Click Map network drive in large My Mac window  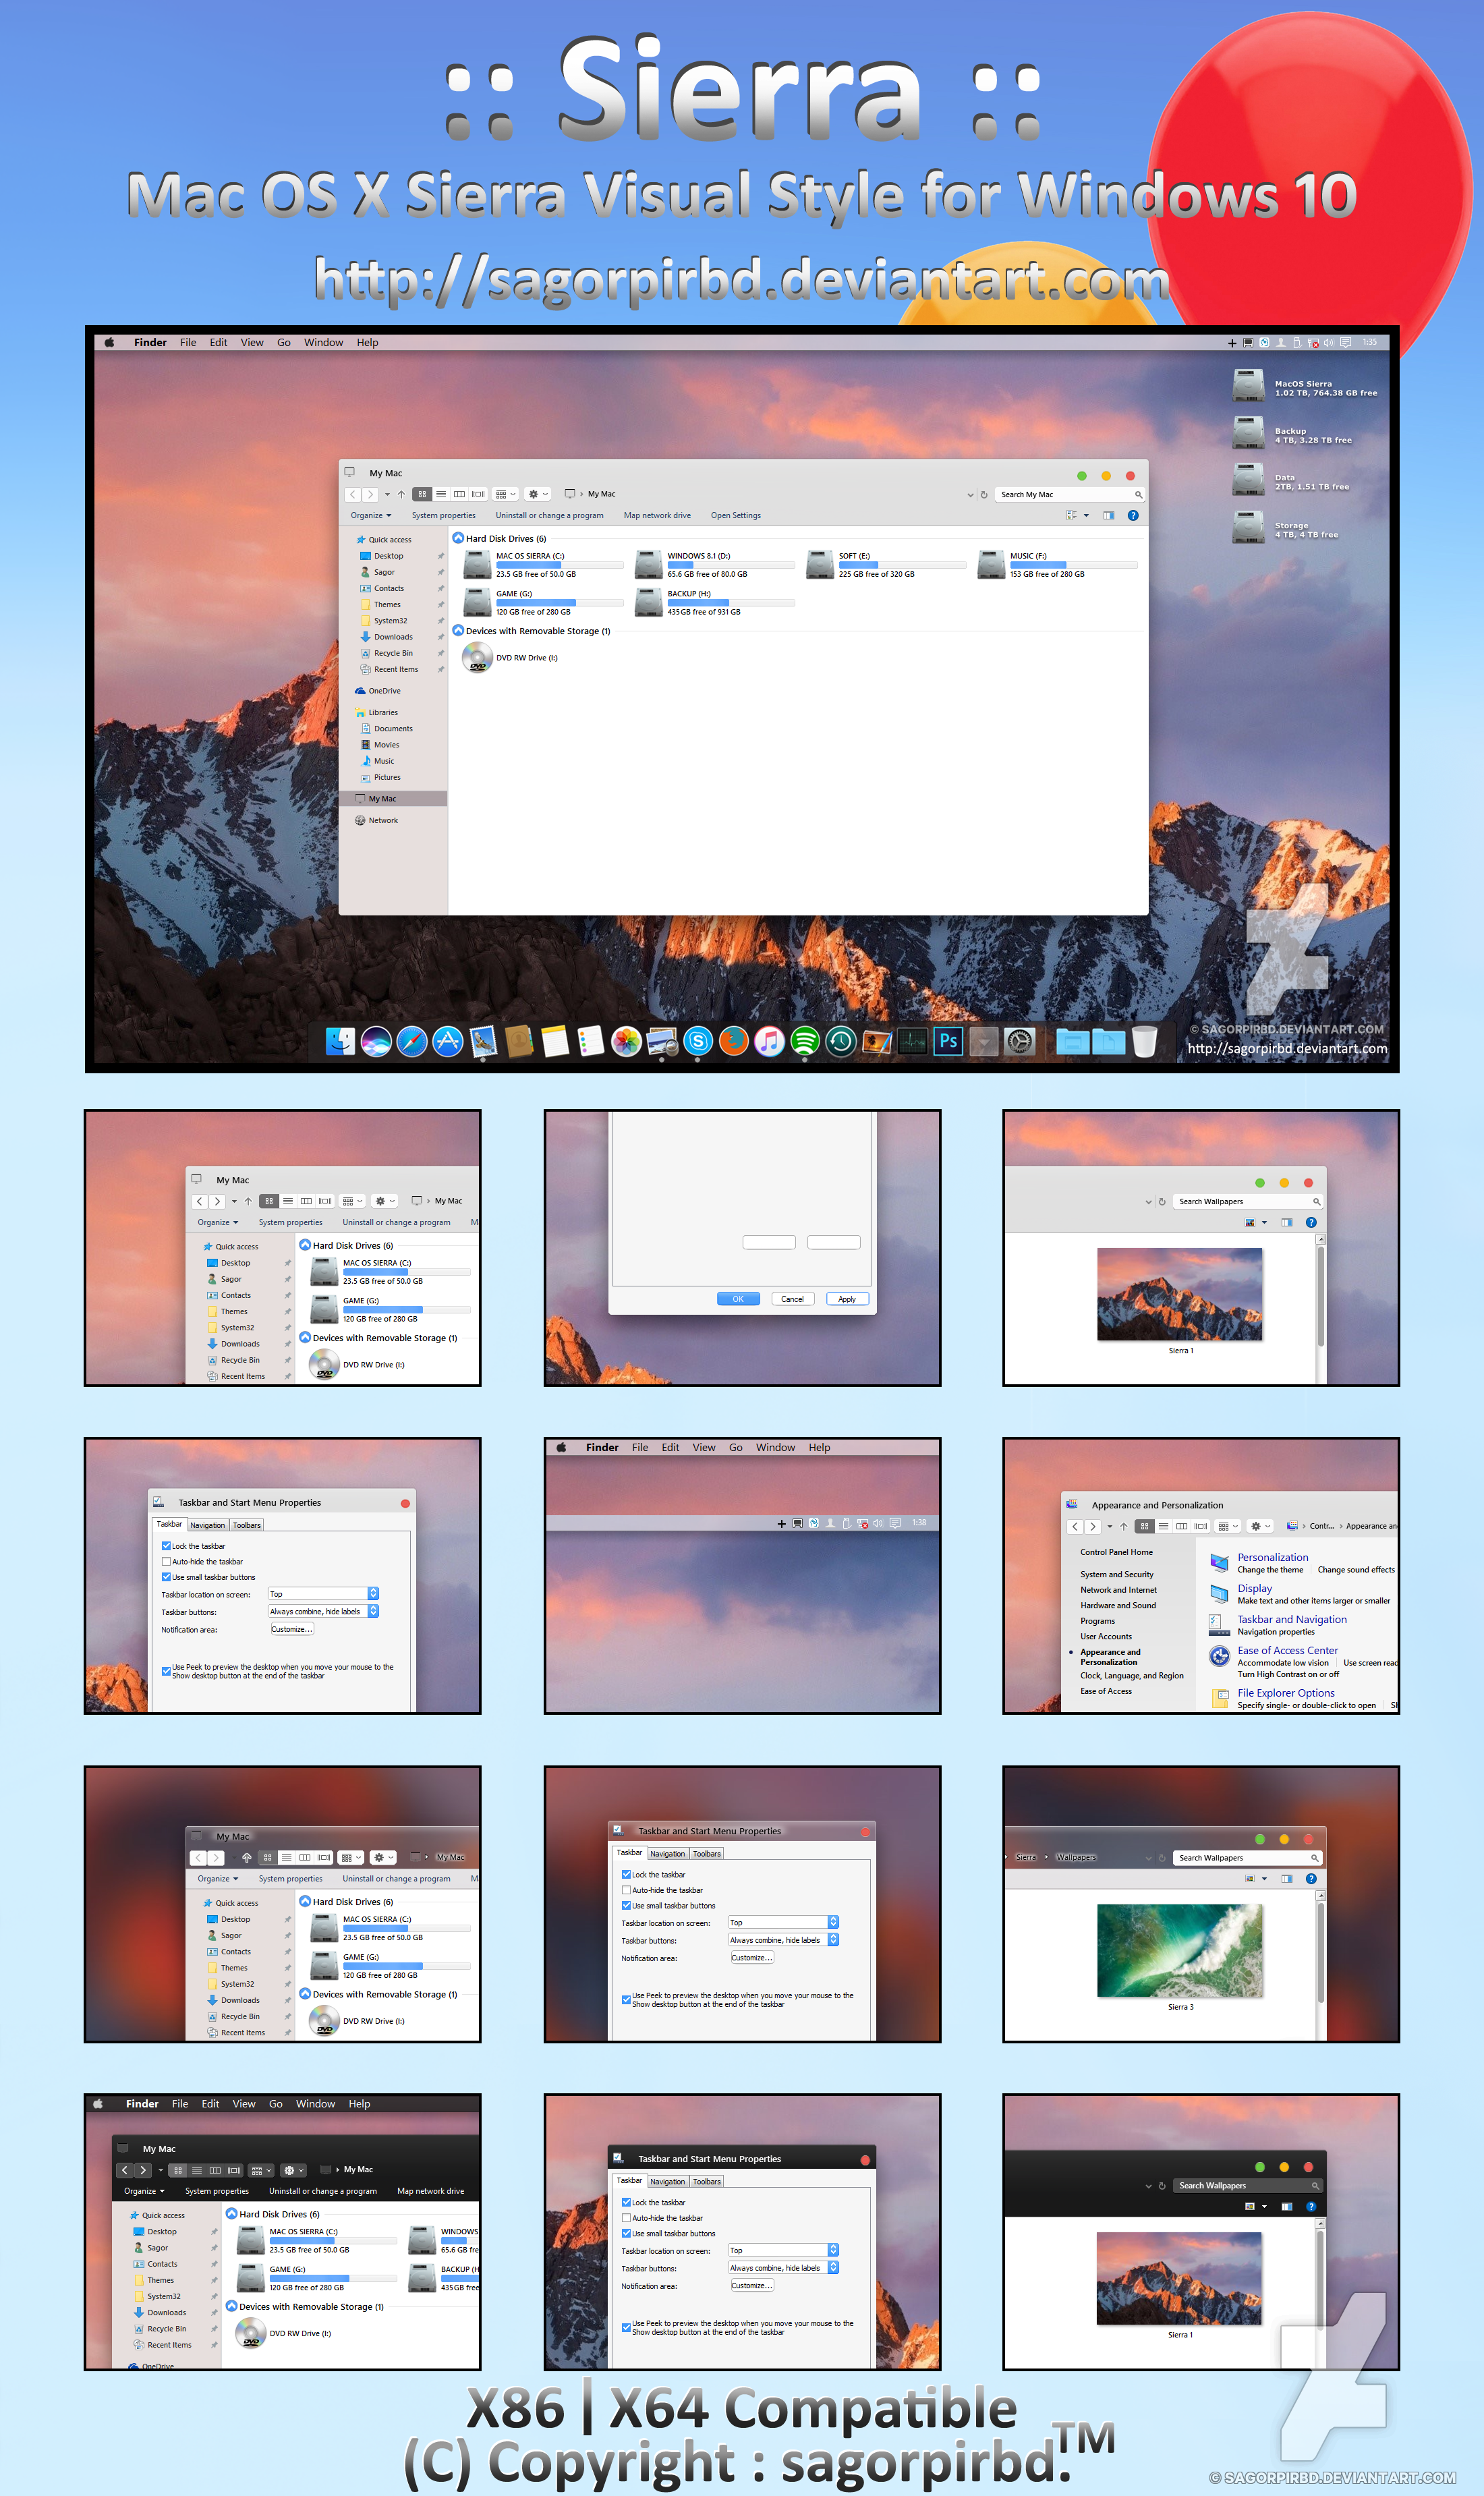[x=657, y=516]
